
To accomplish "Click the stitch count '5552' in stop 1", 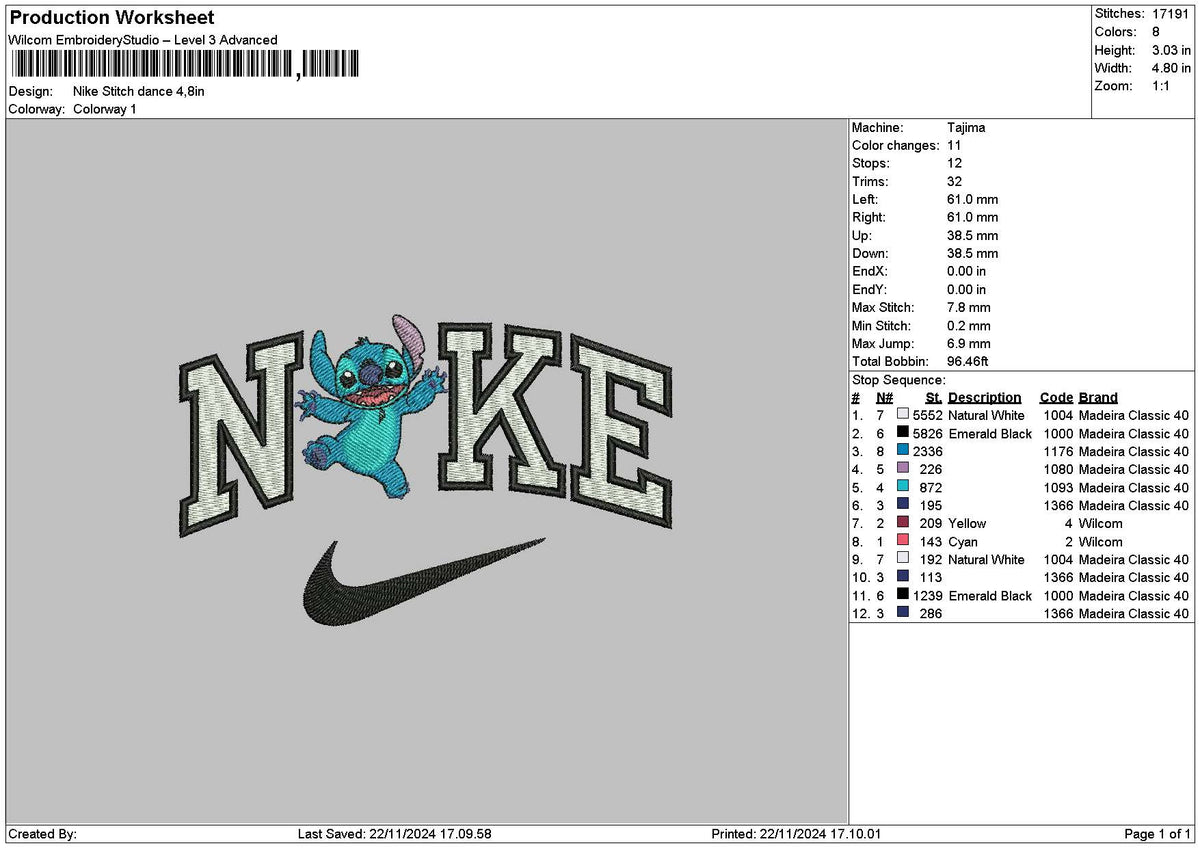I will click(928, 416).
